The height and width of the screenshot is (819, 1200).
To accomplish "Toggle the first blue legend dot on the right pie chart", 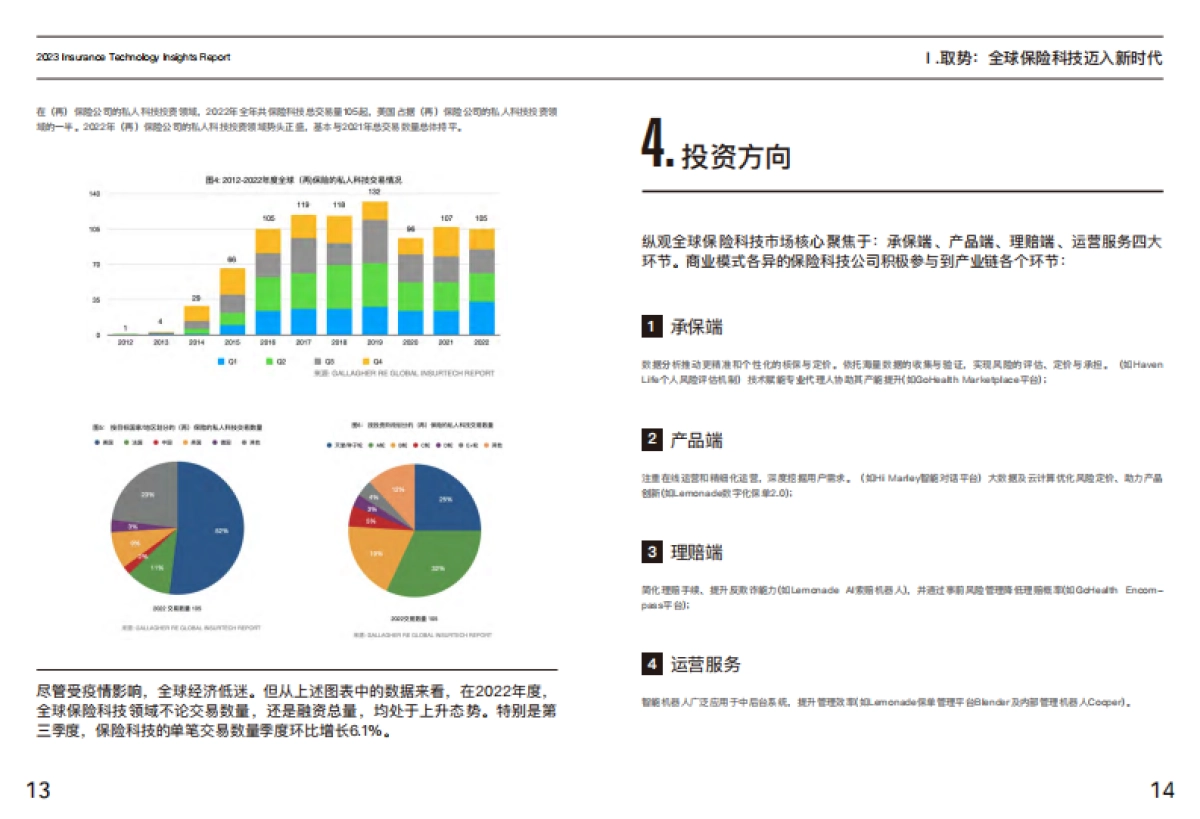I will 328,443.
